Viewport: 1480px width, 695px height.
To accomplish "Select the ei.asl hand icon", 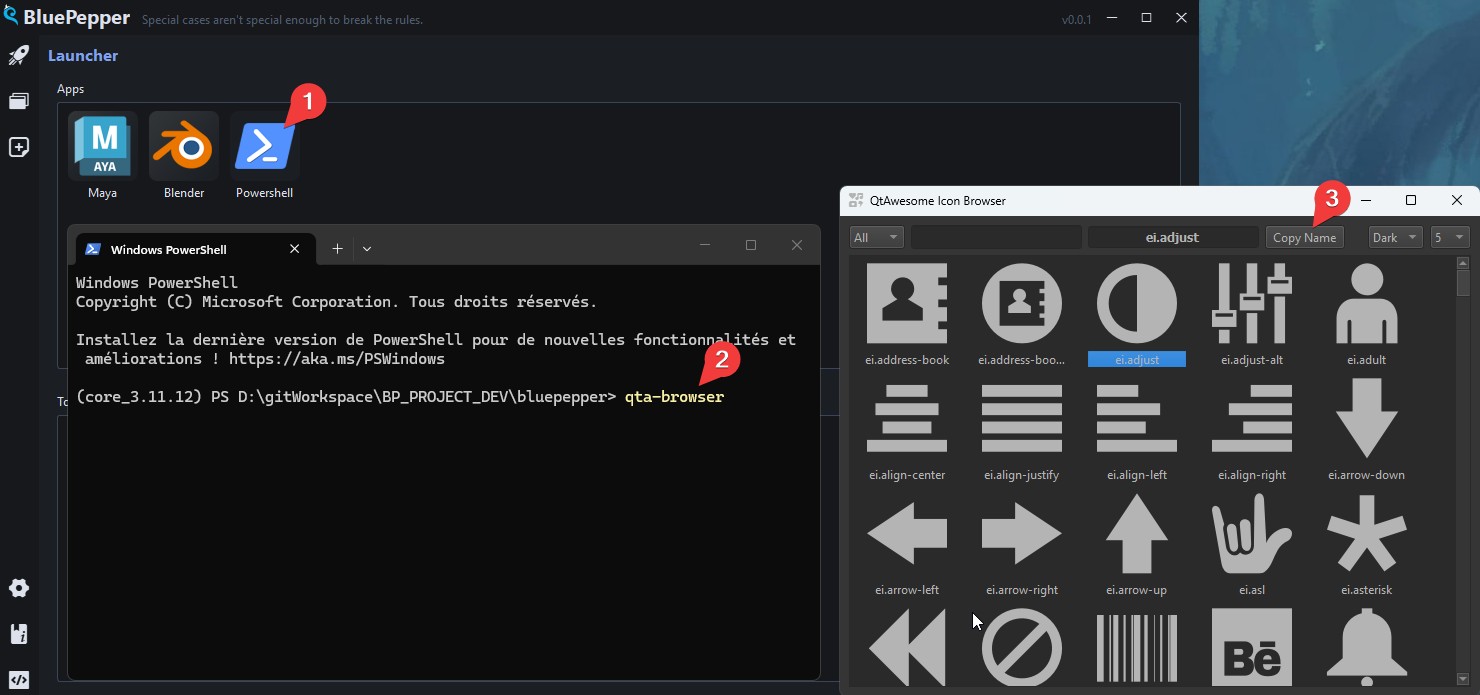I will pos(1252,533).
